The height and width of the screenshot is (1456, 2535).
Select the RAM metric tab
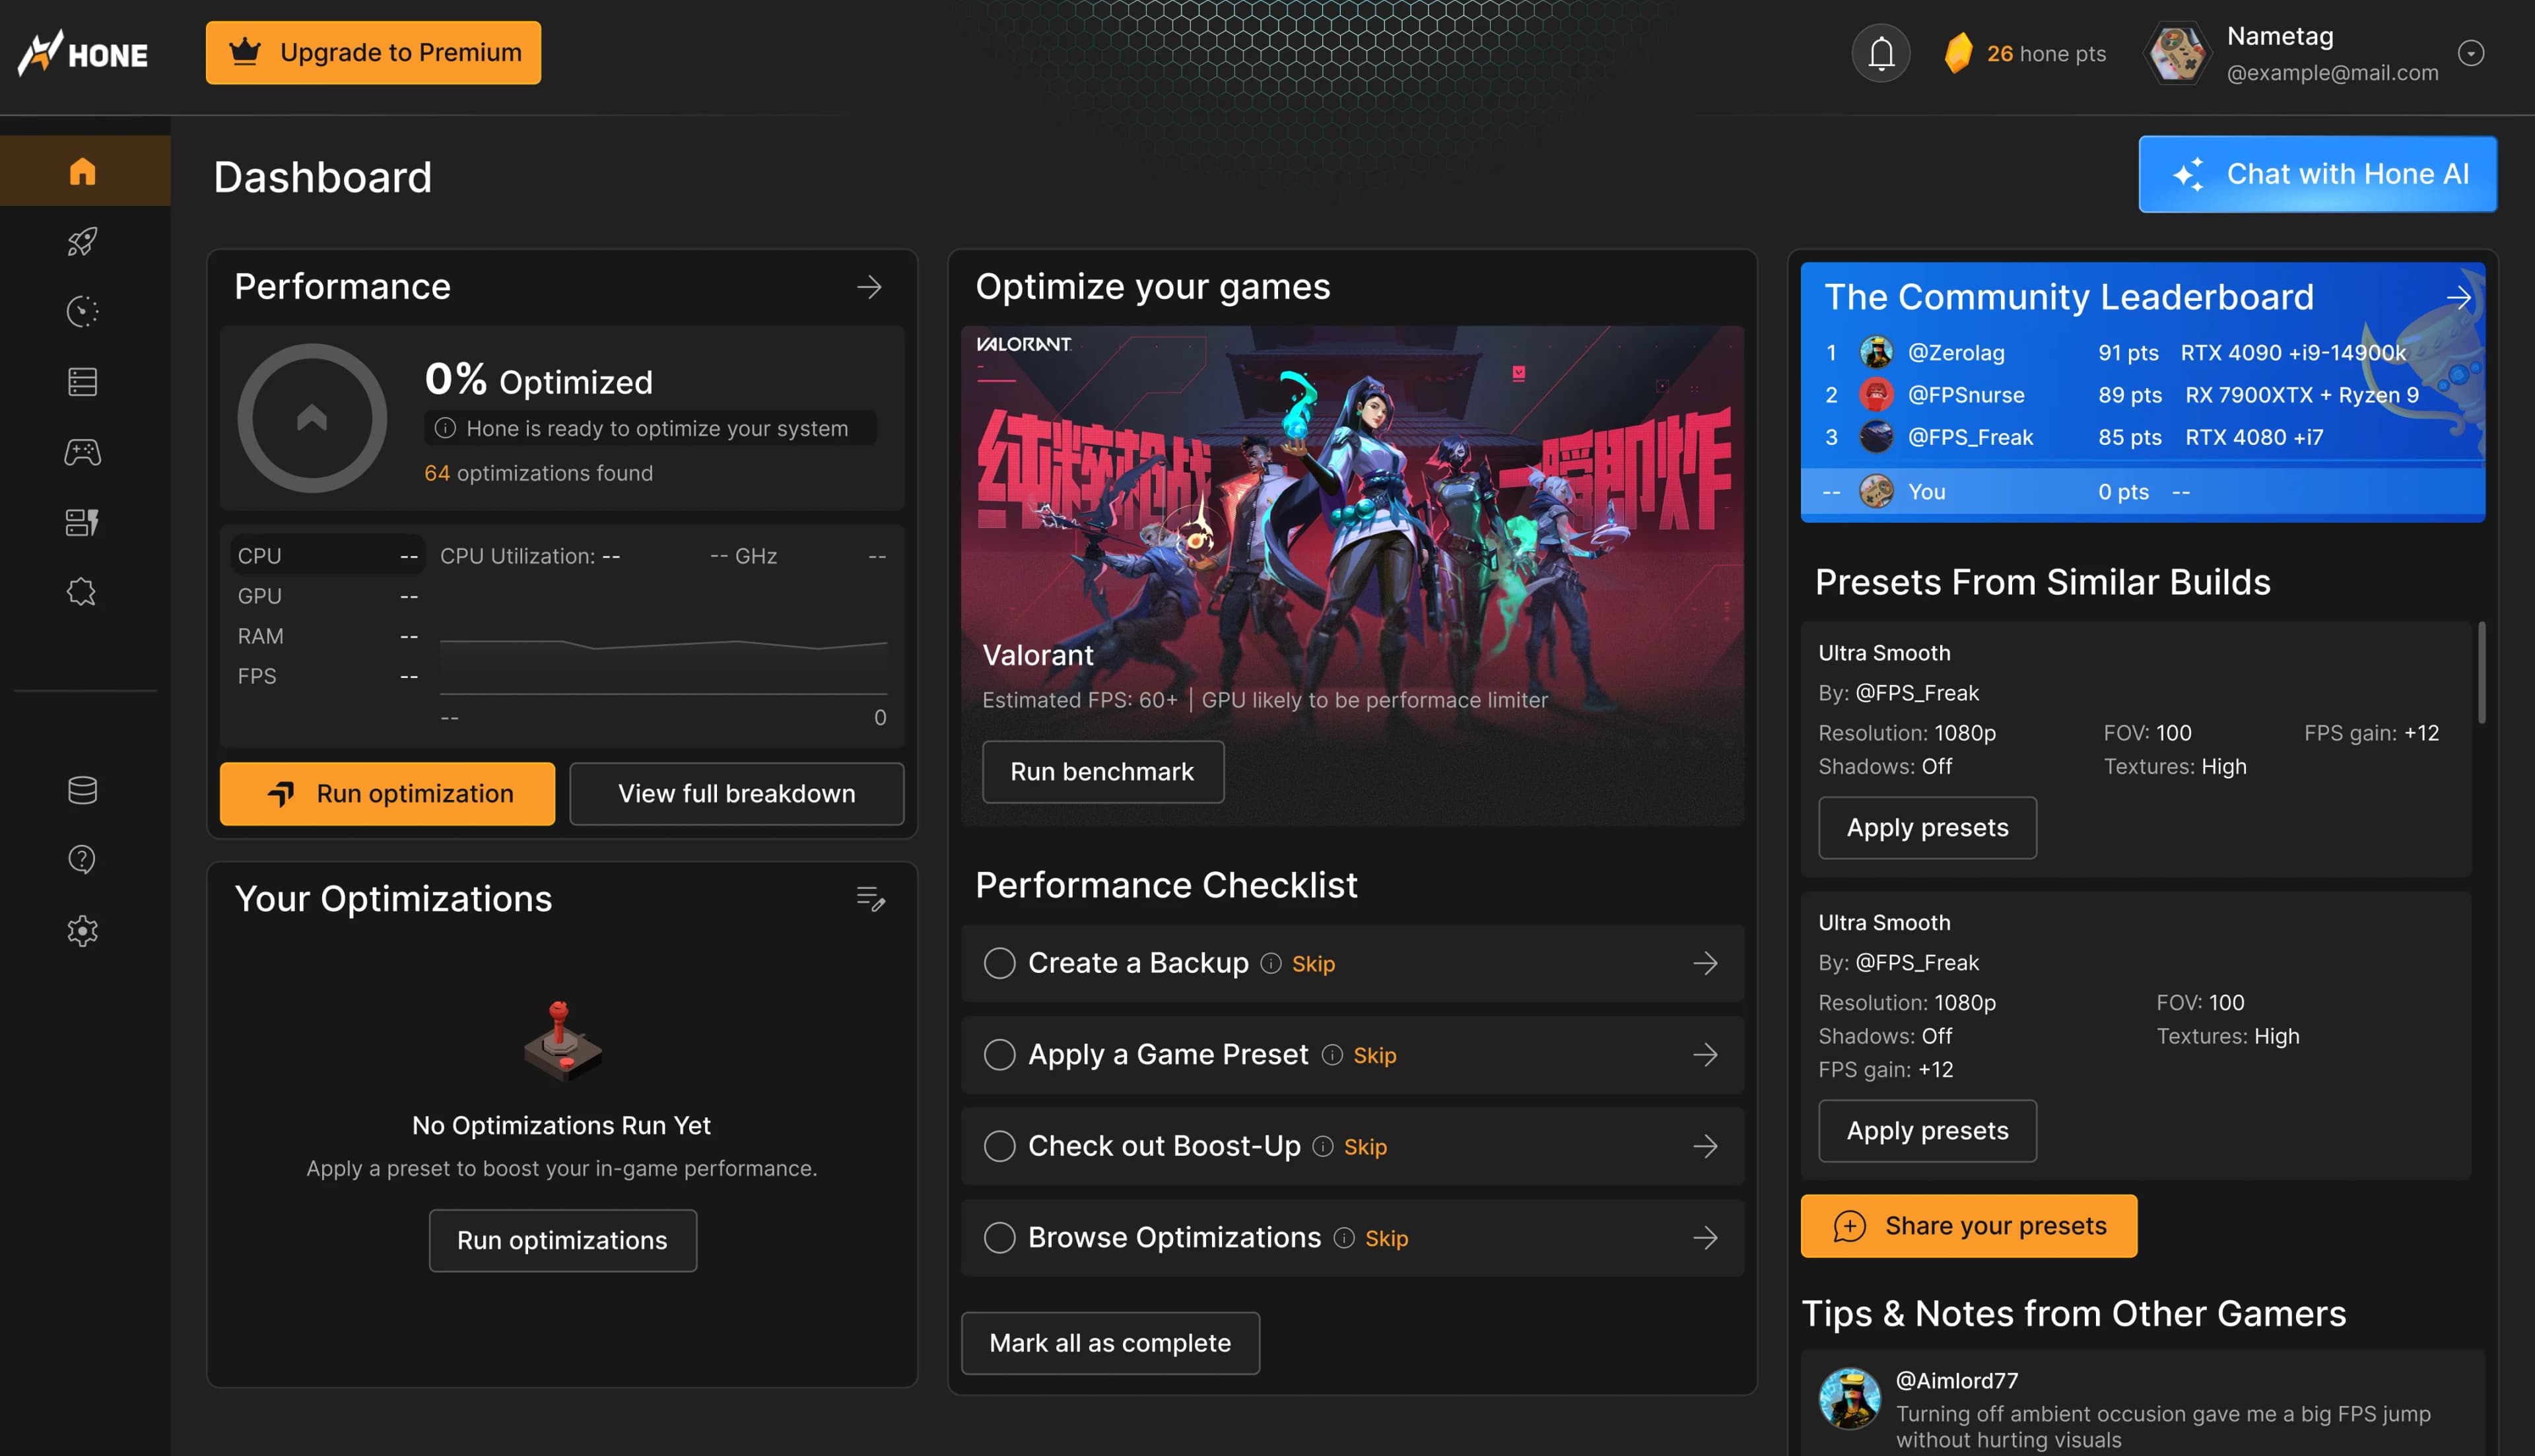327,636
